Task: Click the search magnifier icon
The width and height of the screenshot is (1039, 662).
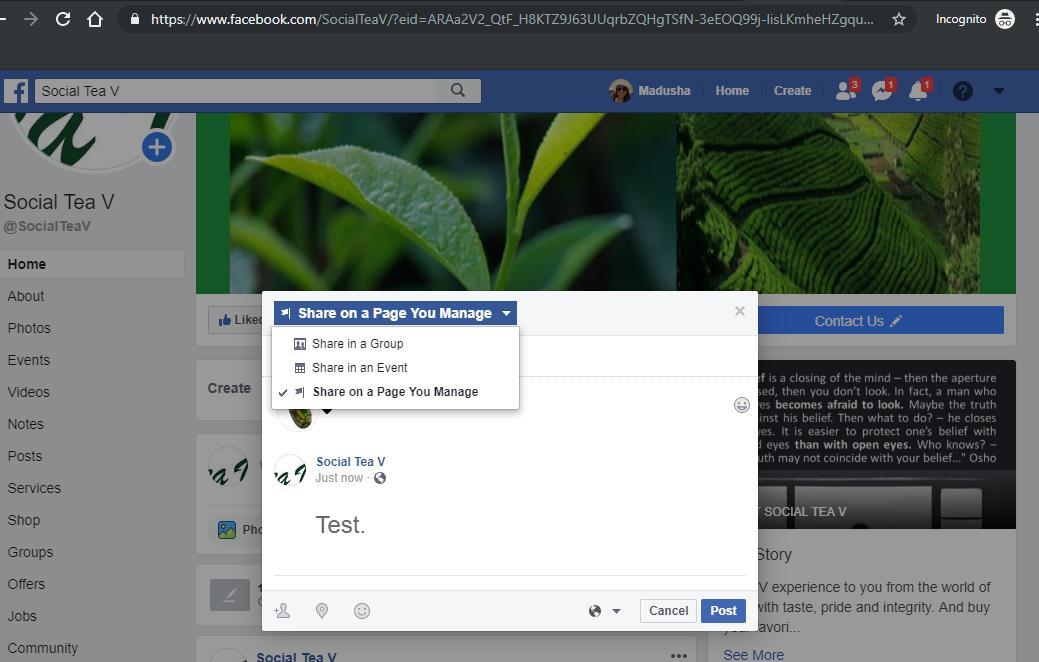Action: pyautogui.click(x=458, y=90)
